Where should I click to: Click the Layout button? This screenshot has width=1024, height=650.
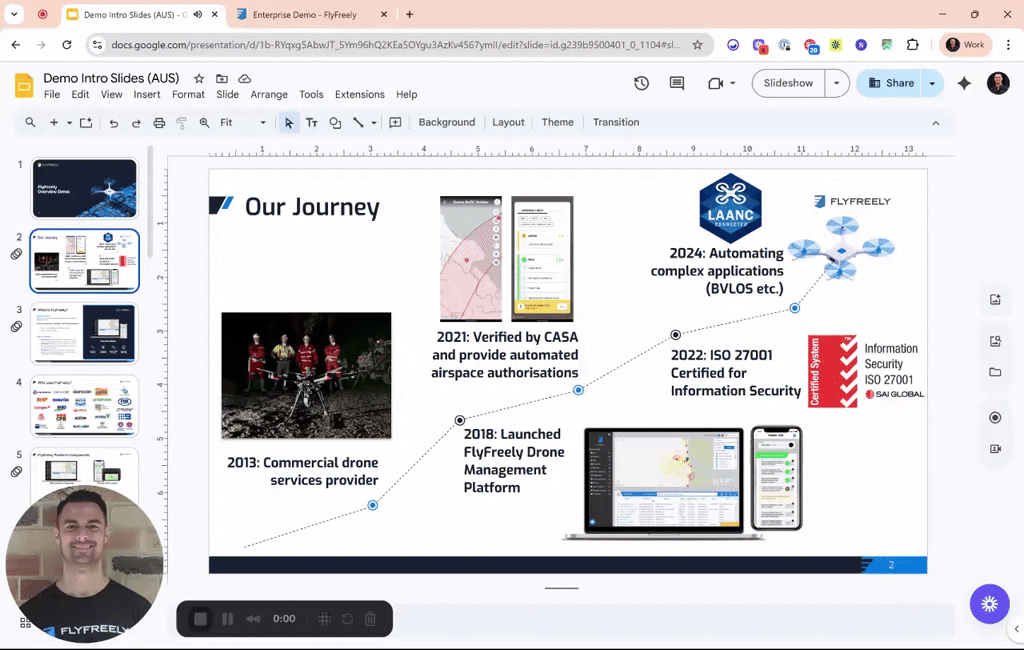coord(508,122)
